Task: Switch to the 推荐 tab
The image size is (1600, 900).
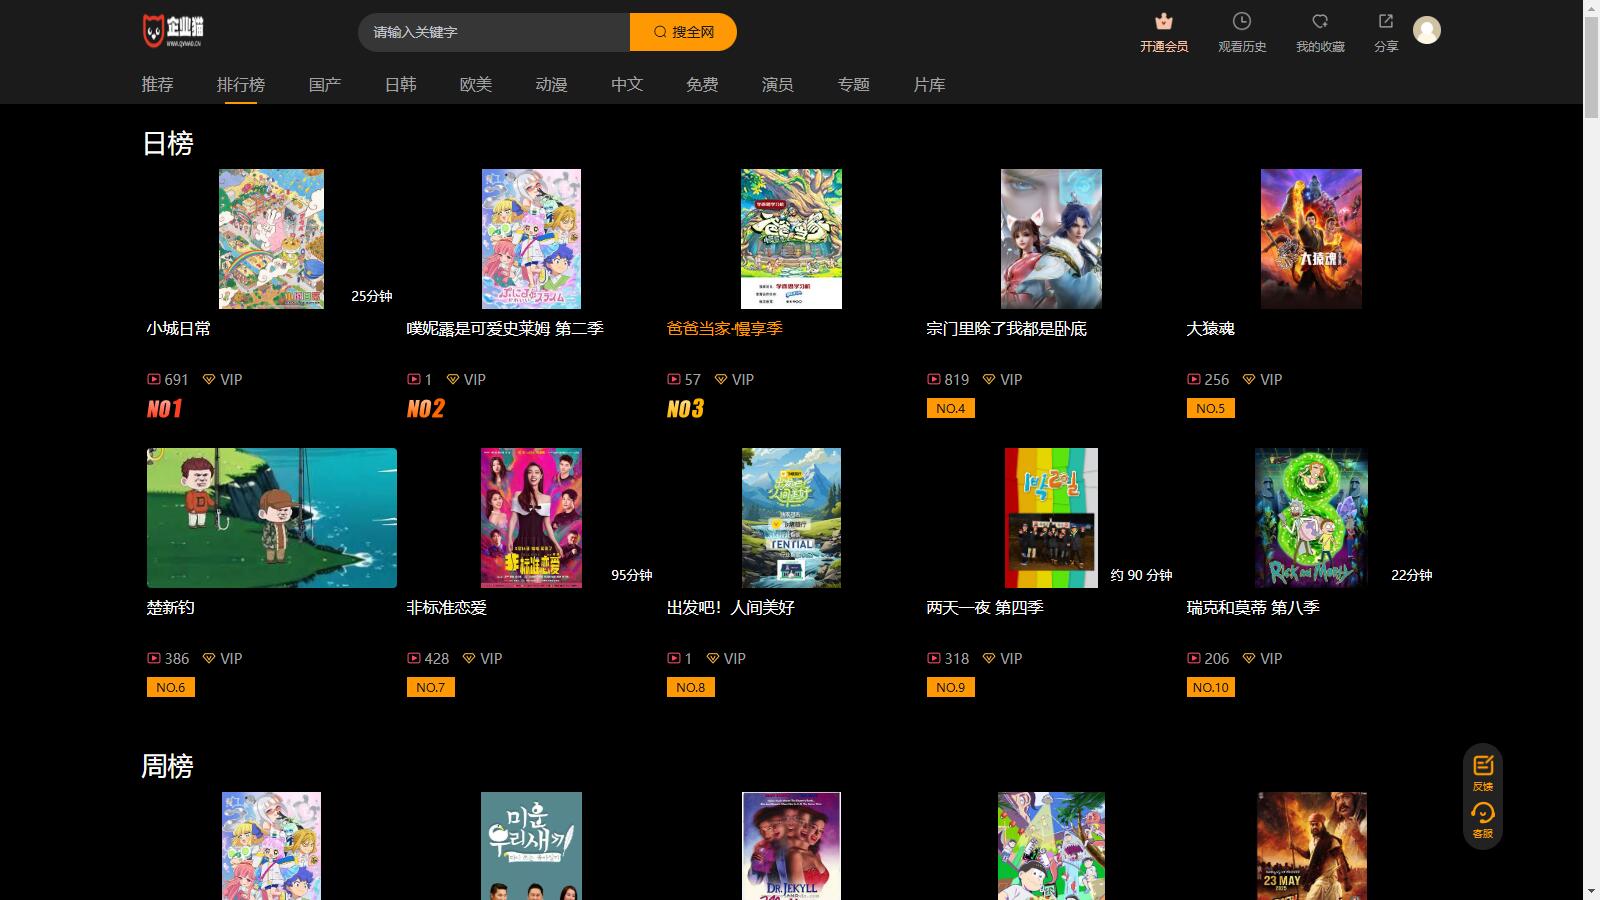Action: tap(157, 85)
